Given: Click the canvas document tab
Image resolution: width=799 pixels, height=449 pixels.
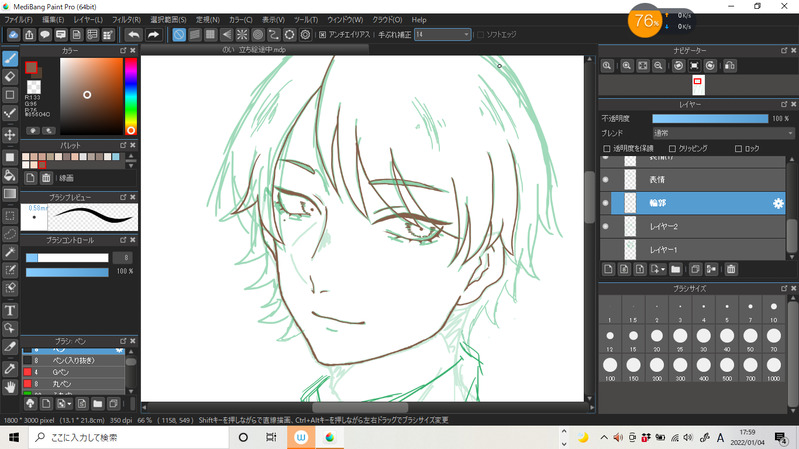Looking at the screenshot, I should 254,49.
